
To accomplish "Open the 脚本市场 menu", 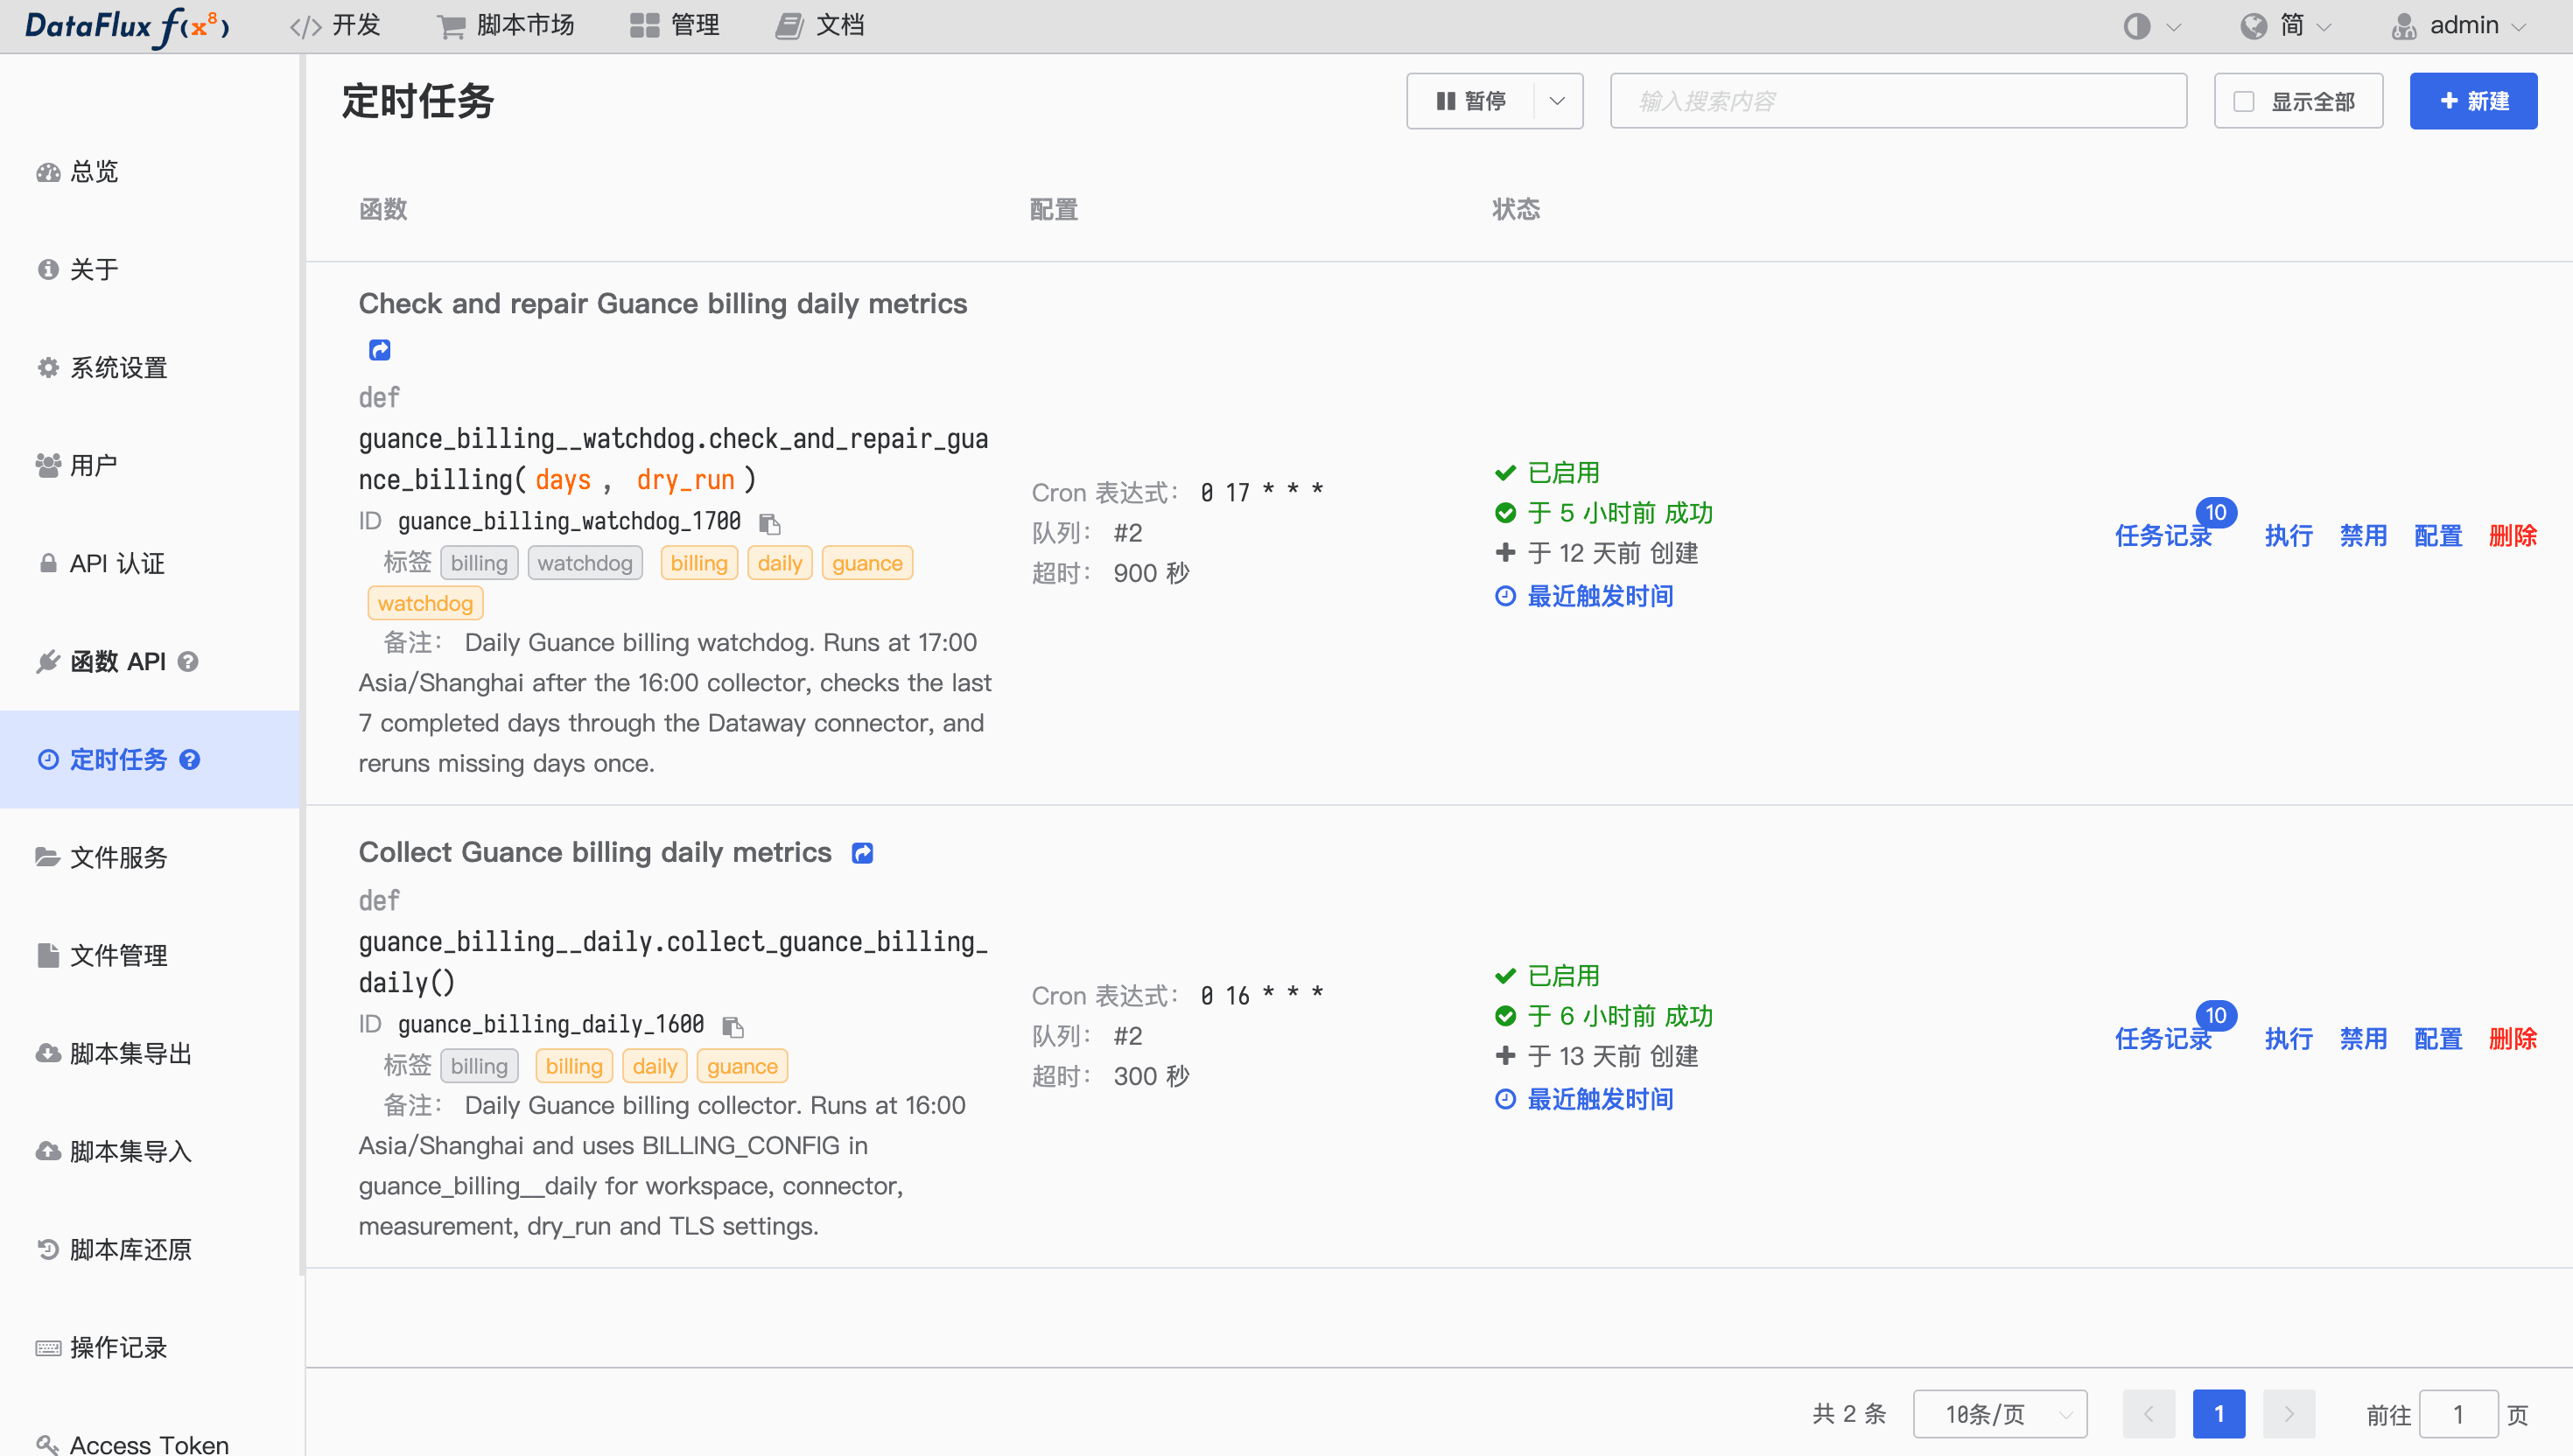I will (506, 26).
